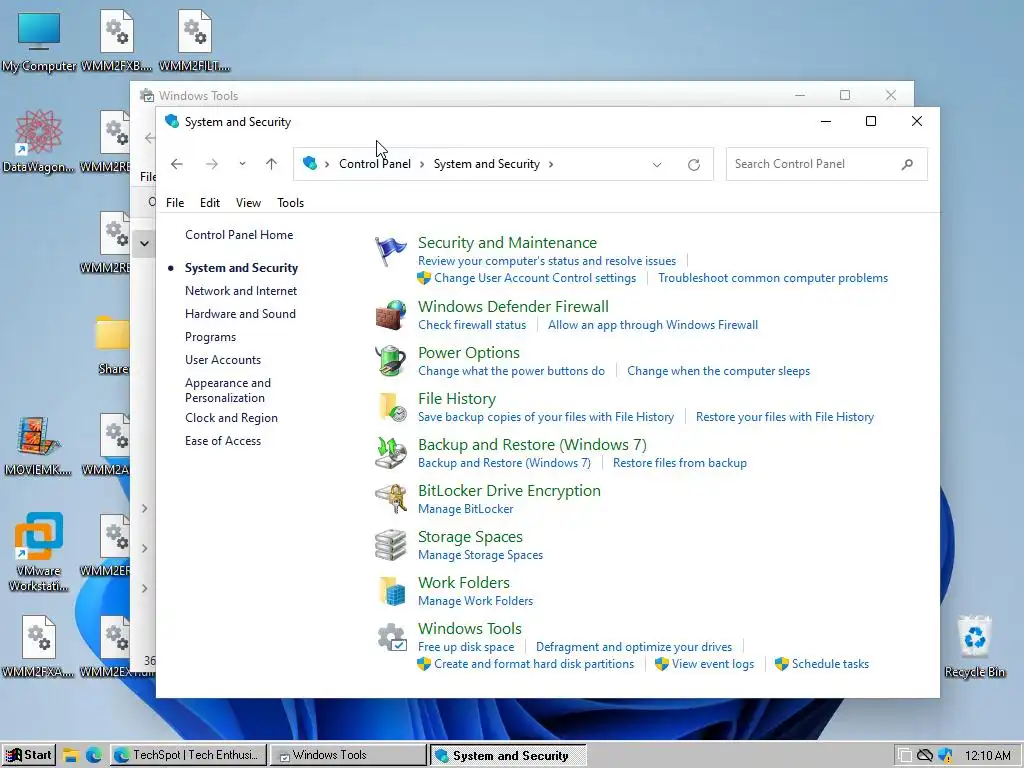Open the User Accounts category

pyautogui.click(x=223, y=360)
